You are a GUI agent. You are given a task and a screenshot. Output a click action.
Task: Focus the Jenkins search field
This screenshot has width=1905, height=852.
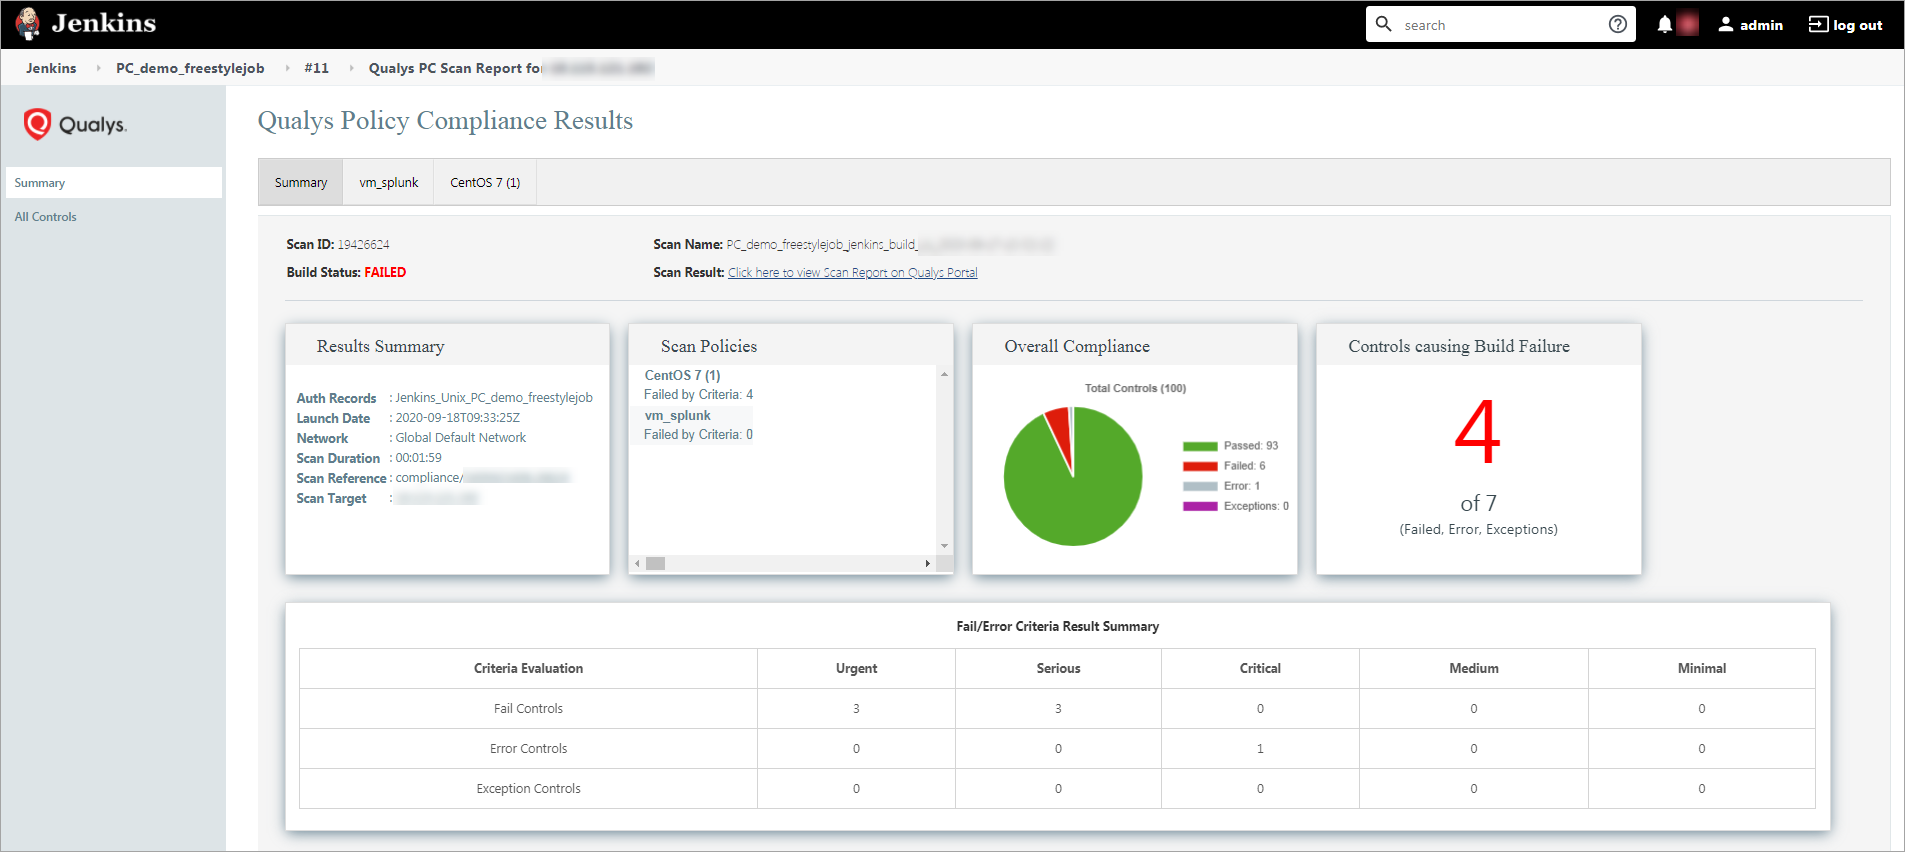pos(1500,25)
